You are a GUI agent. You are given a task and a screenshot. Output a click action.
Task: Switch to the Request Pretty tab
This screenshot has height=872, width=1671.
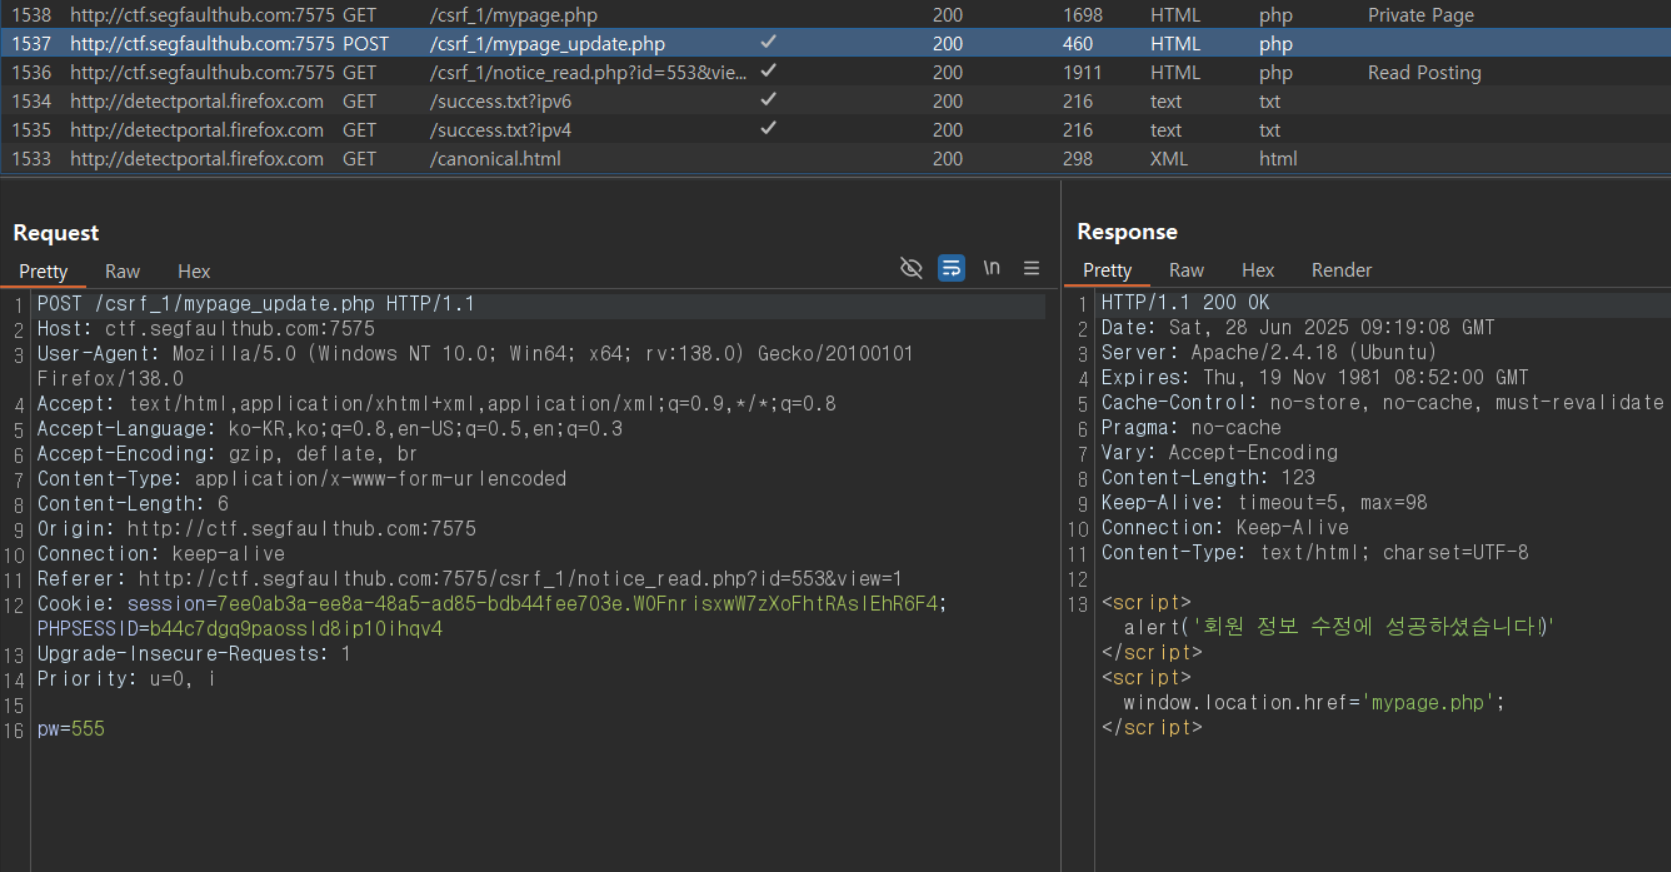coord(43,271)
